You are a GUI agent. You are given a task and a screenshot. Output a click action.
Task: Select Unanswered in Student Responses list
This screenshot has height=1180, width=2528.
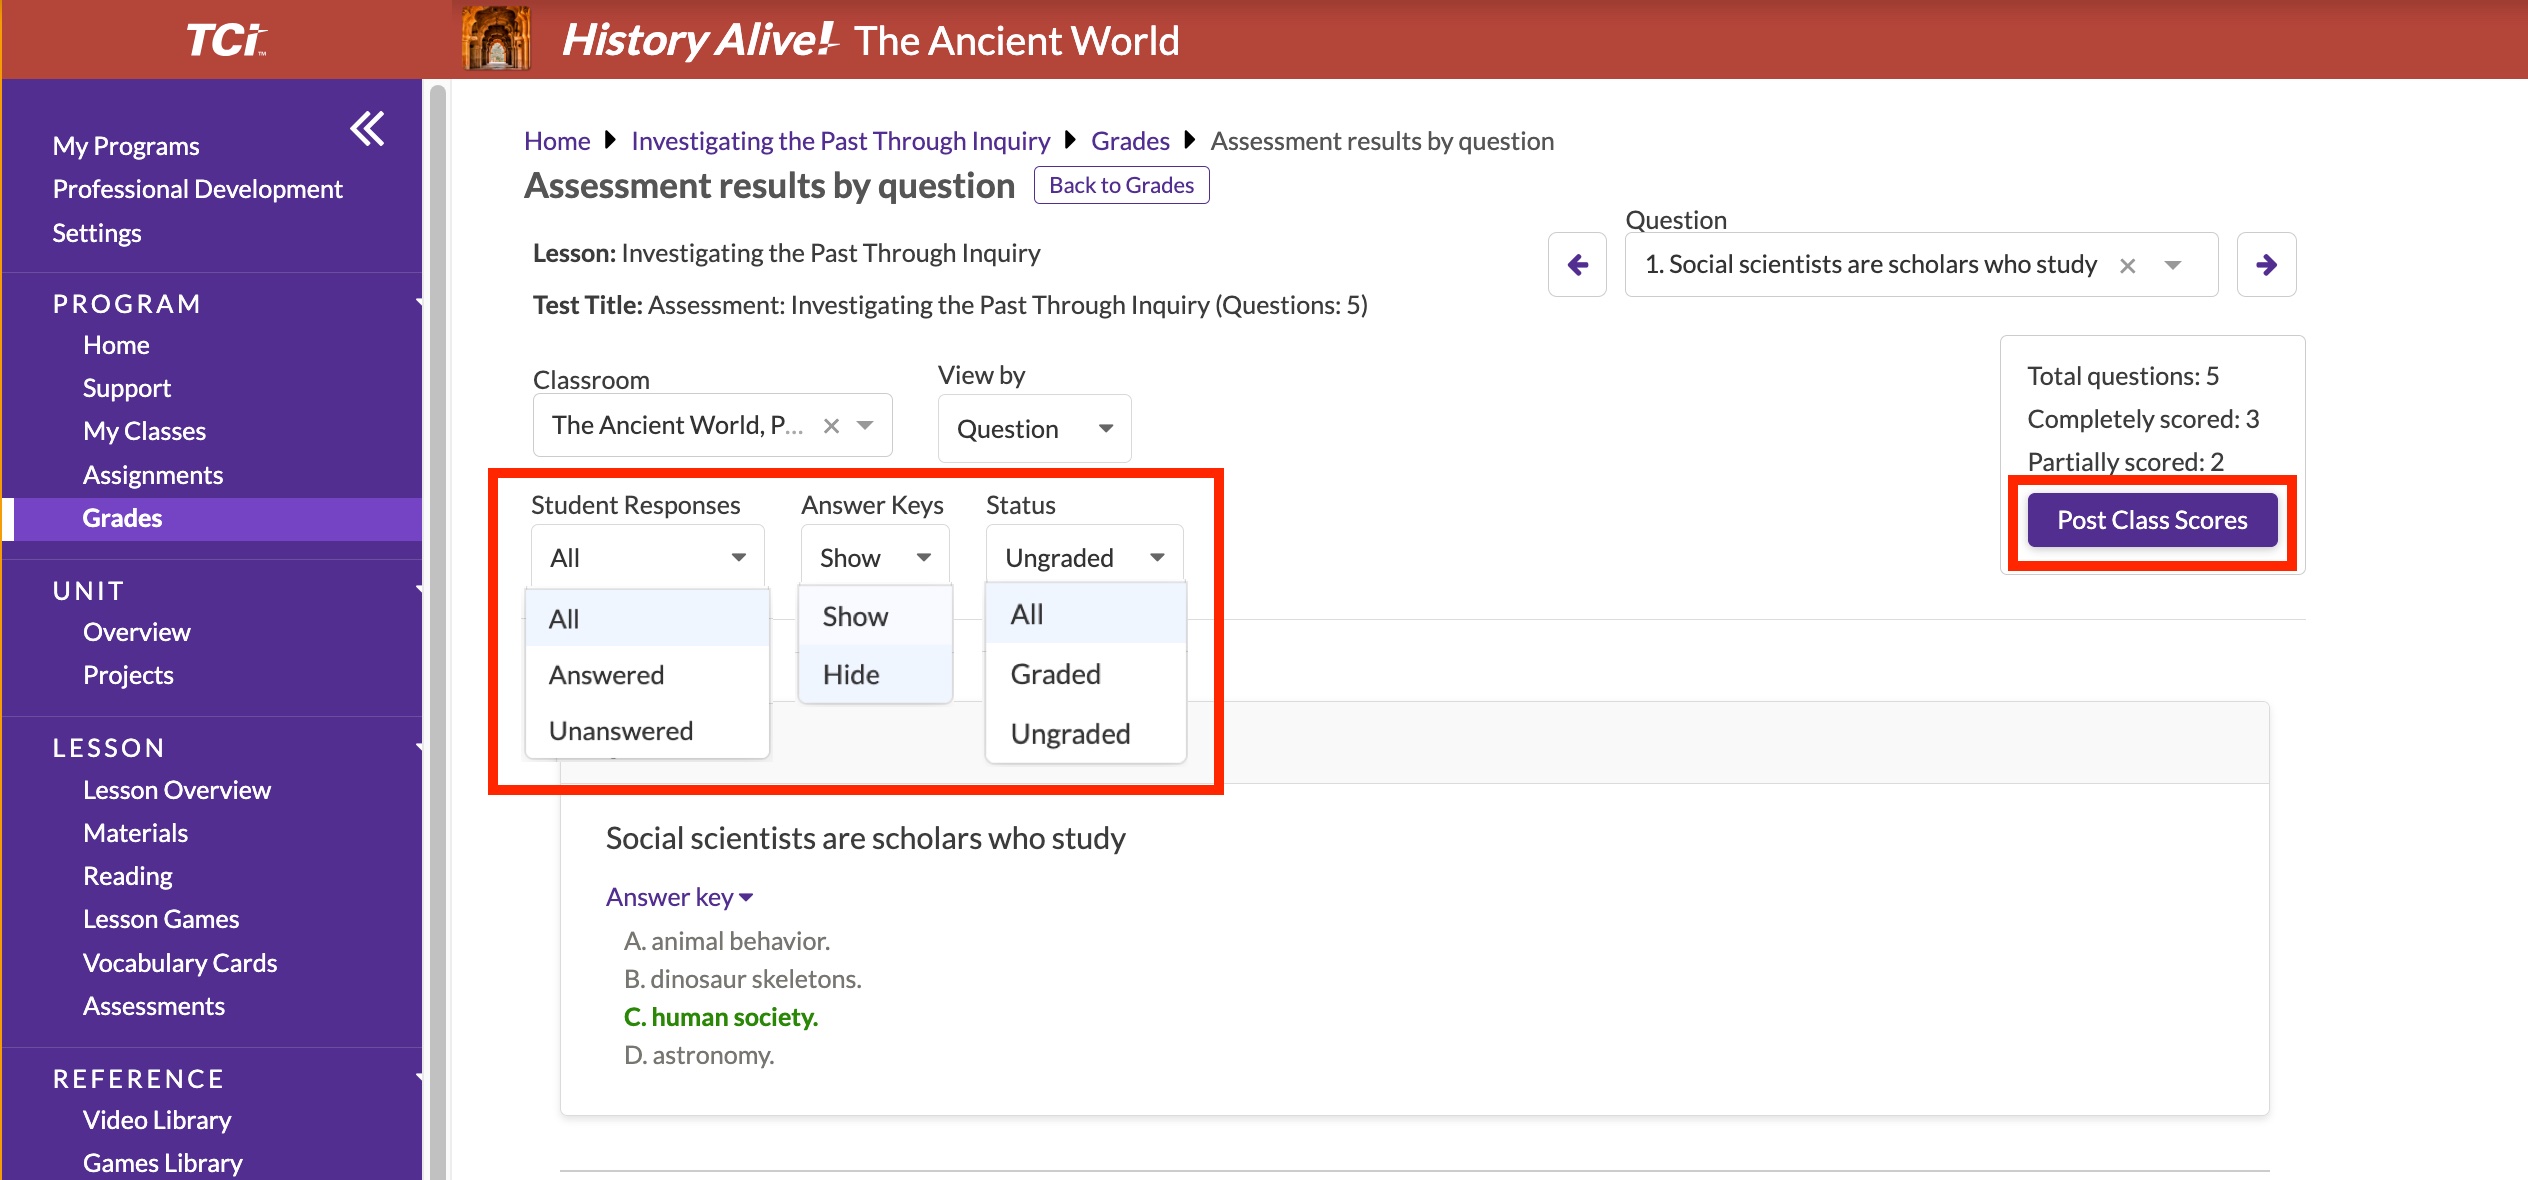click(x=621, y=731)
